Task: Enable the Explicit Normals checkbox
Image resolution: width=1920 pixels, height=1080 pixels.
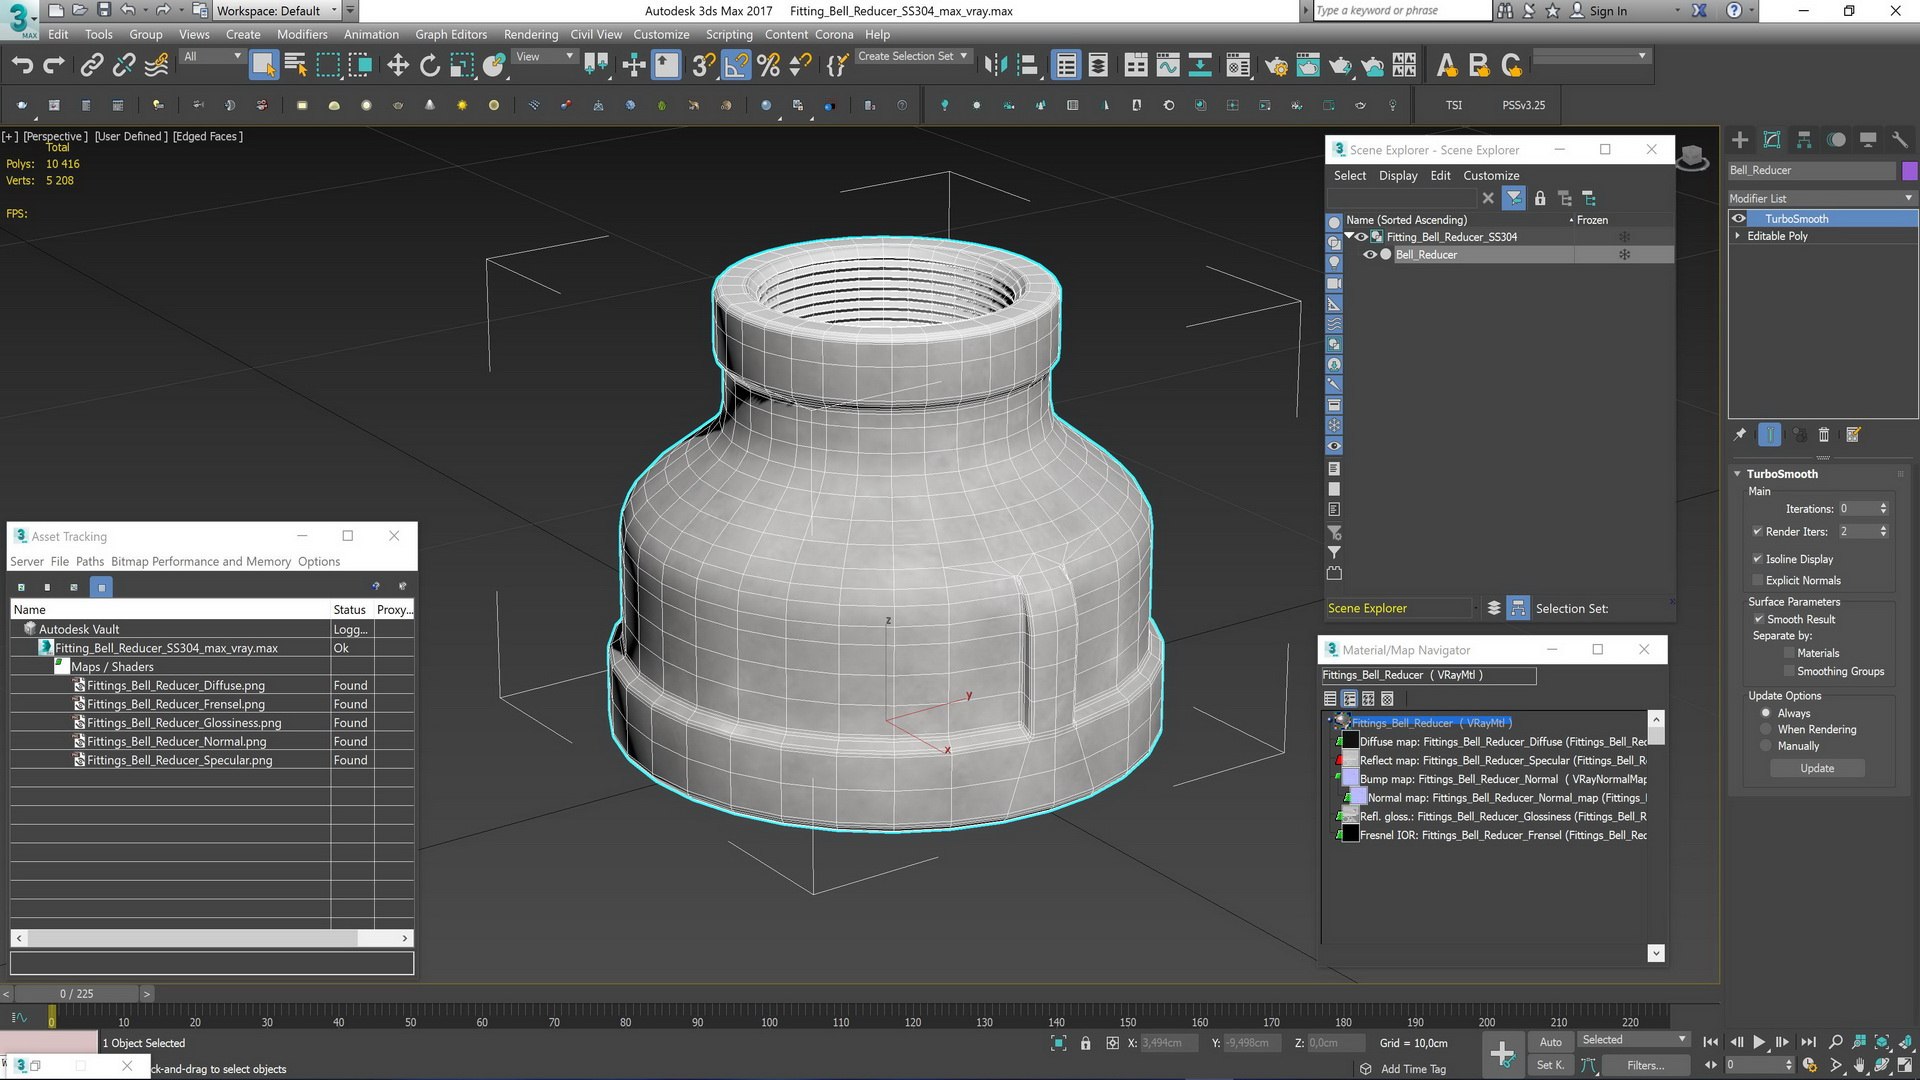Action: coord(1757,581)
